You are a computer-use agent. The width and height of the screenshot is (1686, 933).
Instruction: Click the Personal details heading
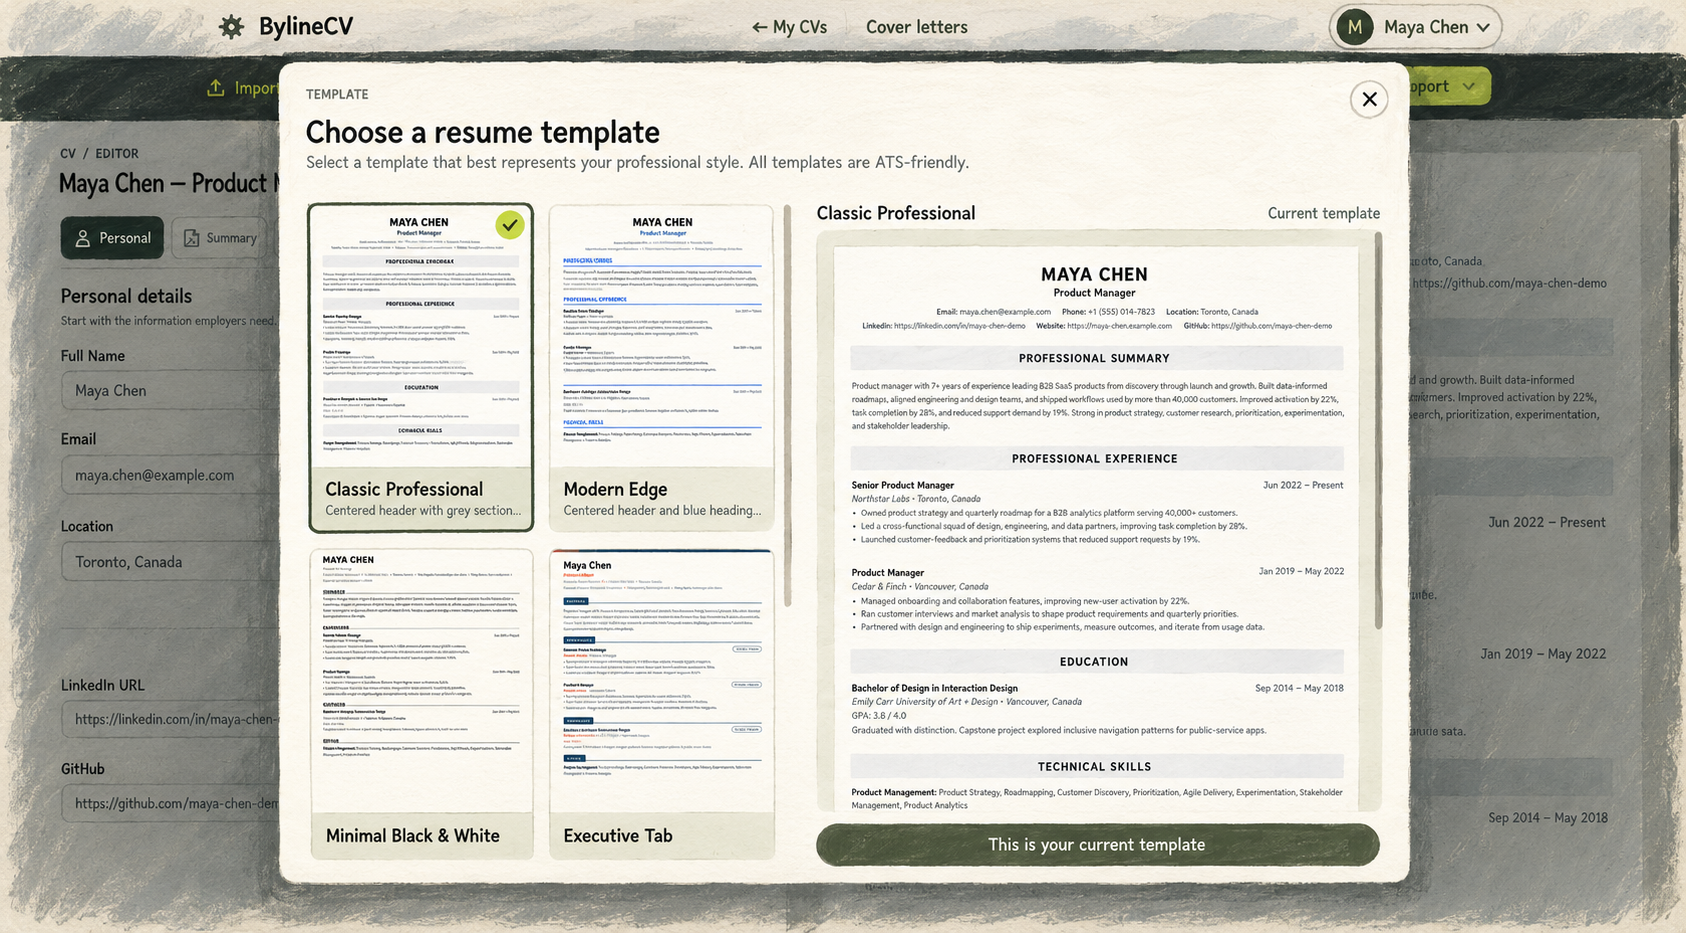pyautogui.click(x=126, y=296)
